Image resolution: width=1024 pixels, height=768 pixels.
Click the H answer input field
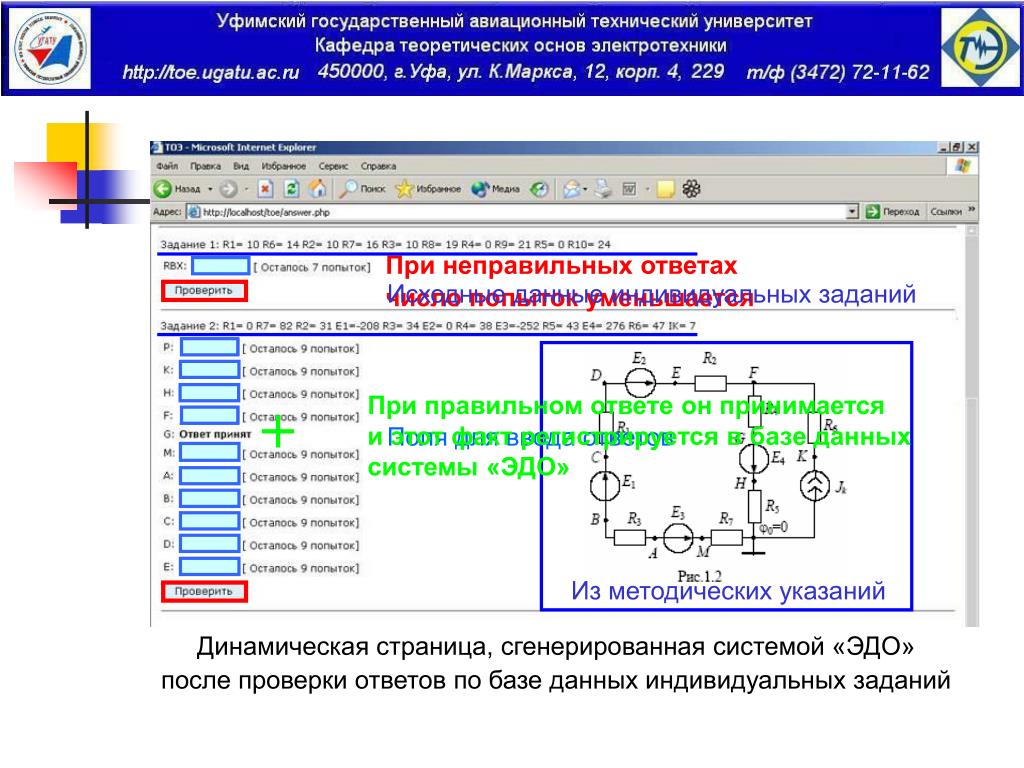click(x=210, y=393)
